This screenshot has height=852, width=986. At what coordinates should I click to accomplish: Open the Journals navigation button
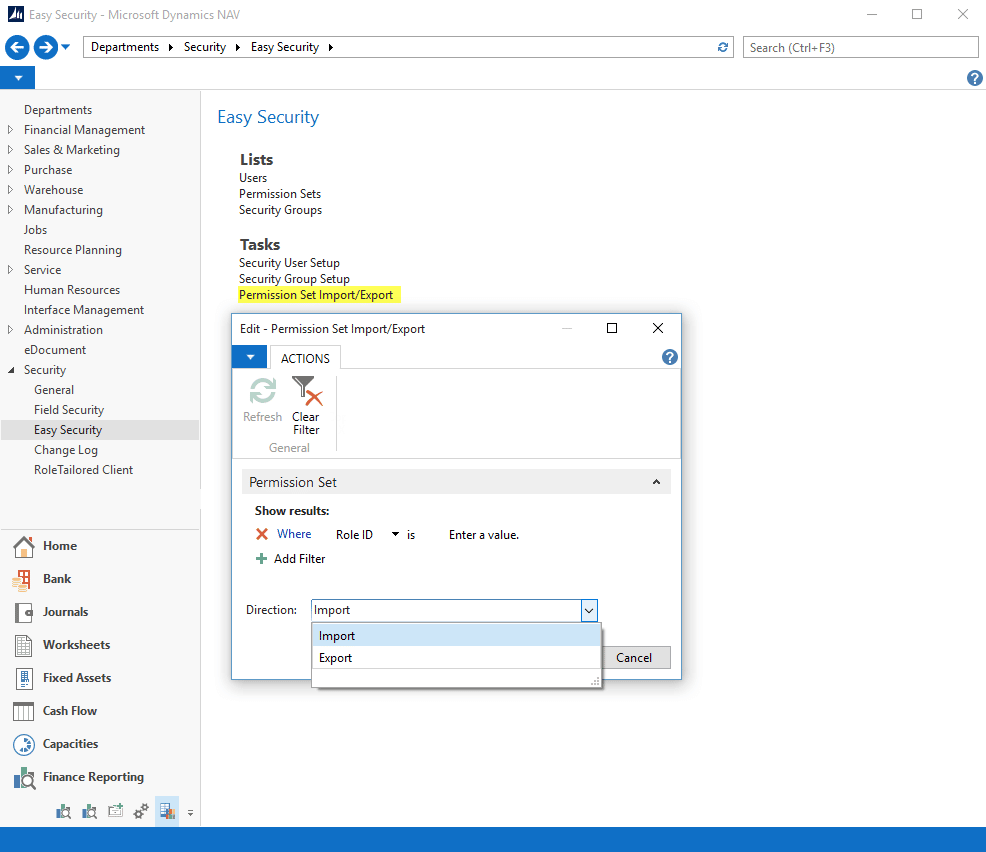pos(51,612)
